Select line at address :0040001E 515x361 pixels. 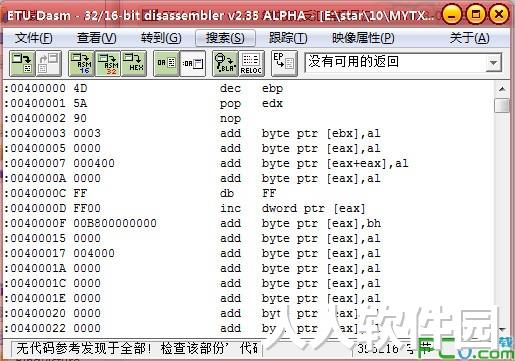tap(248, 299)
